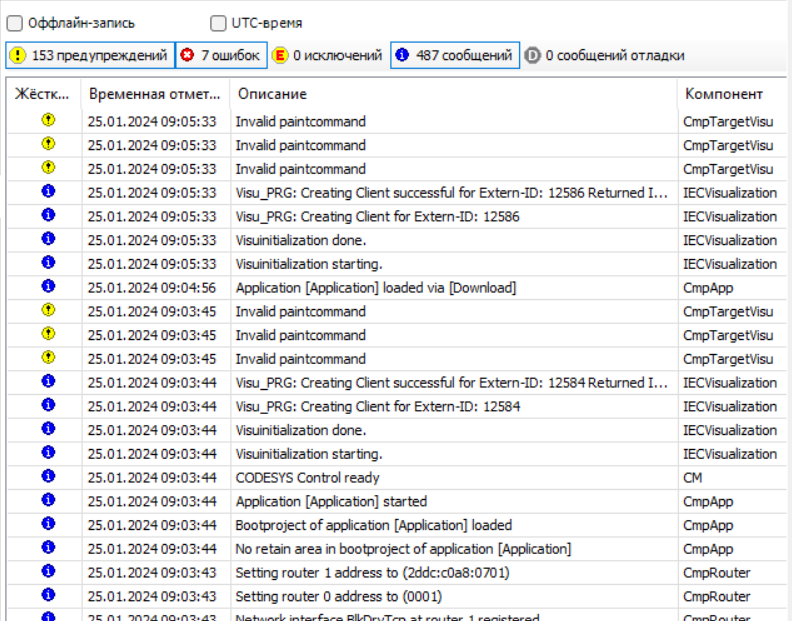Sort by the Жёстк... severity column header

(x=43, y=94)
